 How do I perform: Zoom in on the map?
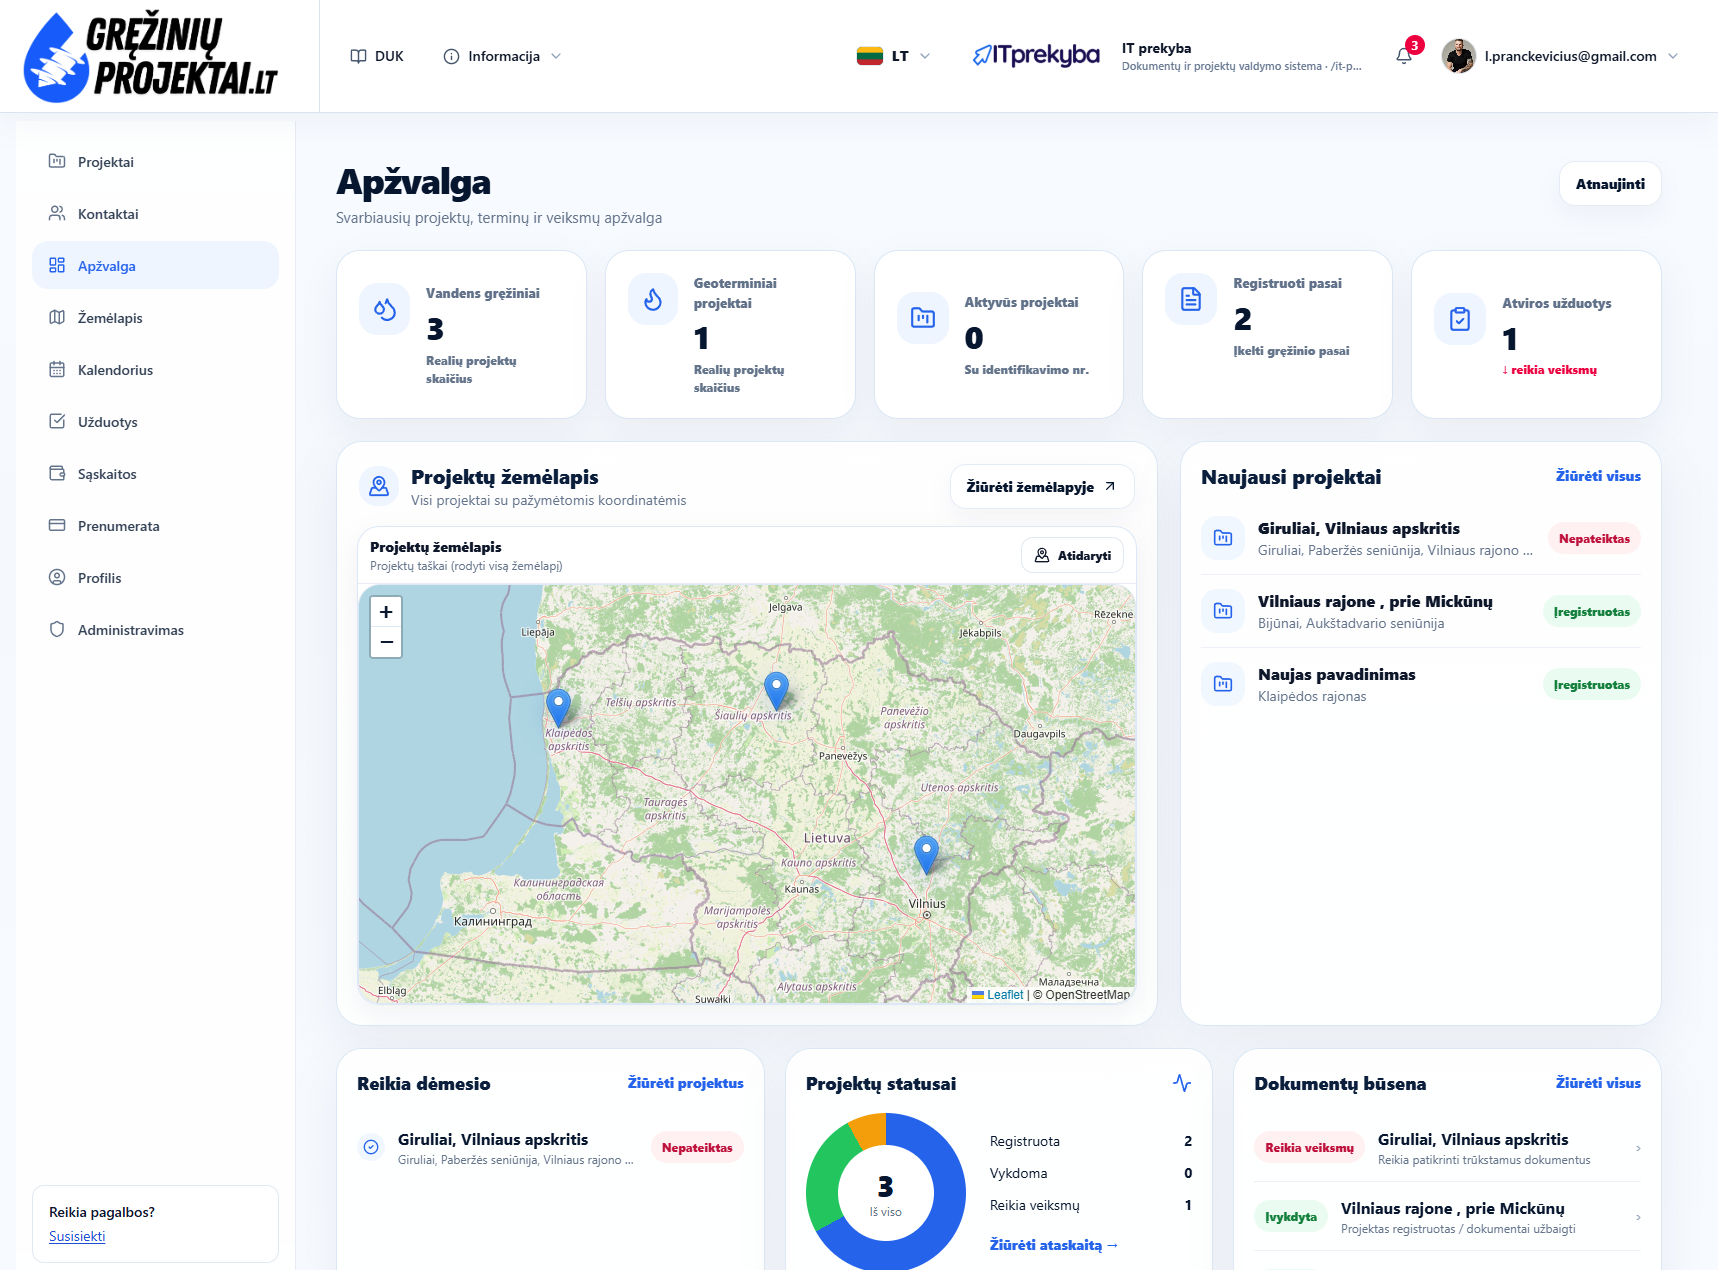[386, 612]
